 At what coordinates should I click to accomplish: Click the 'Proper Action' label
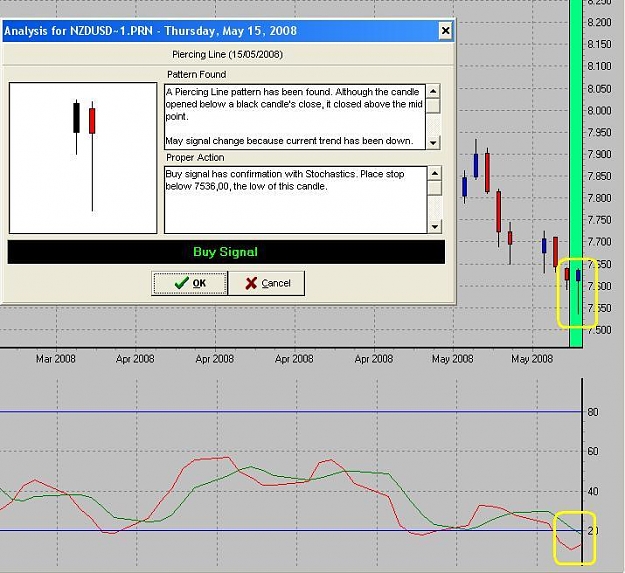(195, 157)
